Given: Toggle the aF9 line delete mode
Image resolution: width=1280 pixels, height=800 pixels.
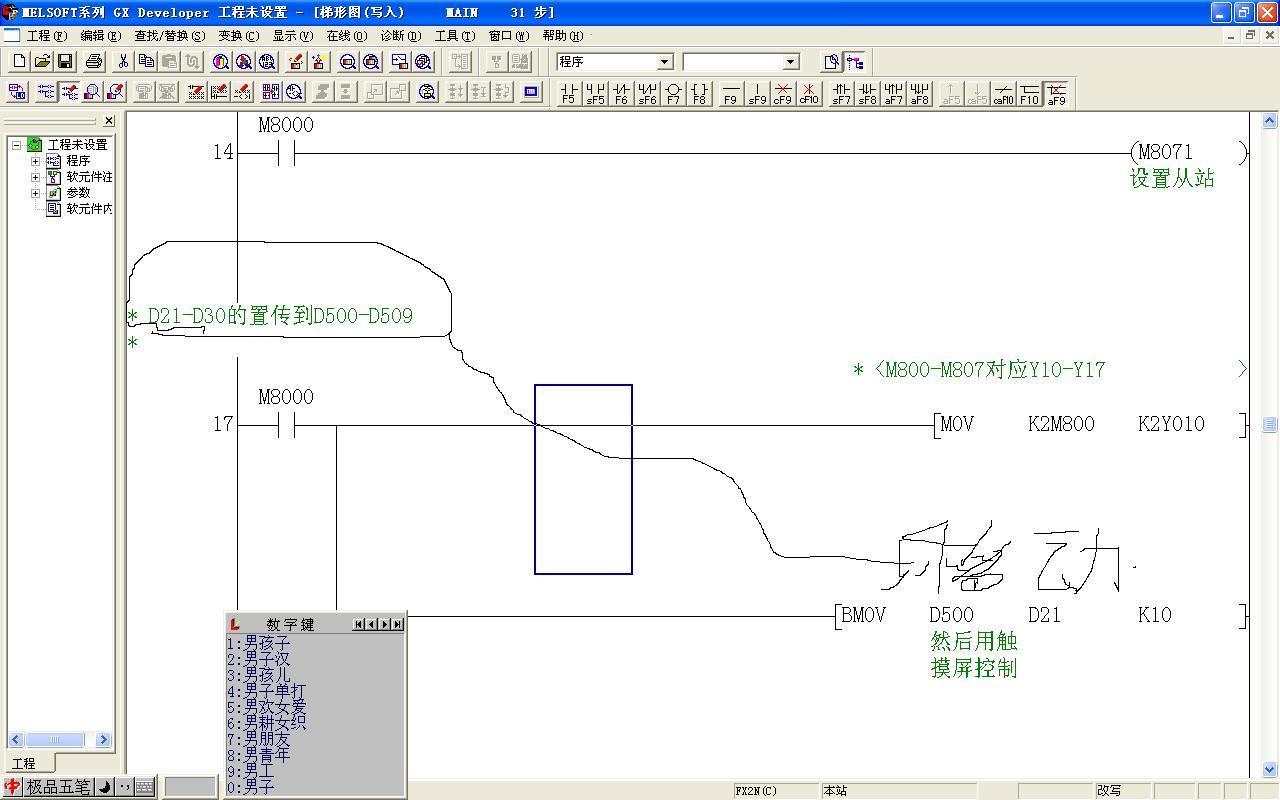Looking at the screenshot, I should coord(1056,93).
